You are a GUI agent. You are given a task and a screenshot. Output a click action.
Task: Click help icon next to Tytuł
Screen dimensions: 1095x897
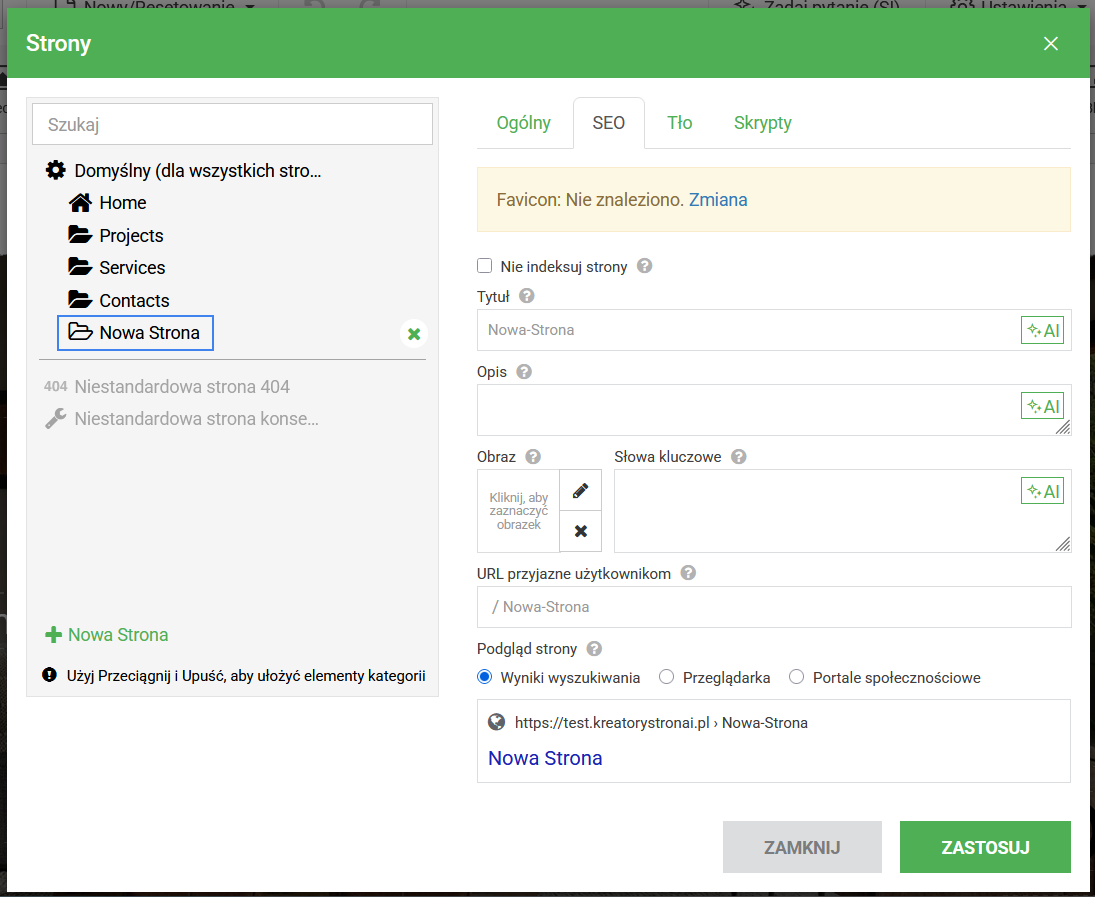pos(527,296)
